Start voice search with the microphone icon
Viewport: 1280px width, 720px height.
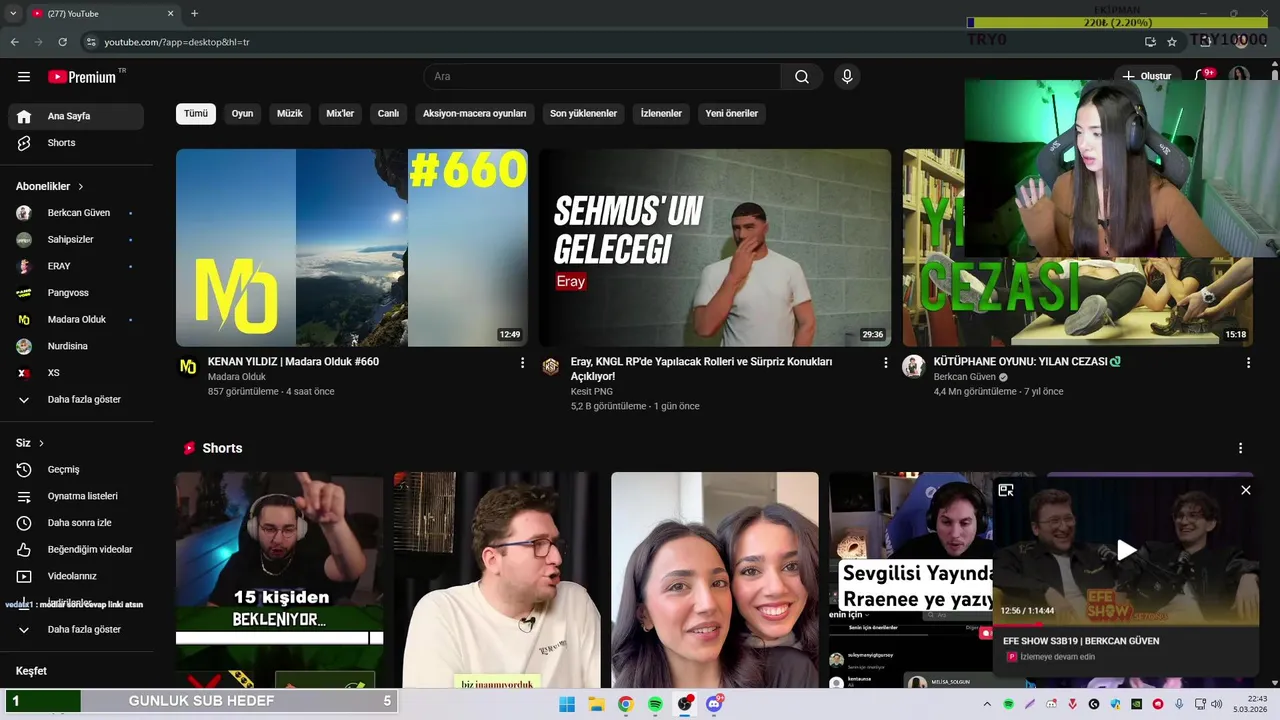[847, 77]
